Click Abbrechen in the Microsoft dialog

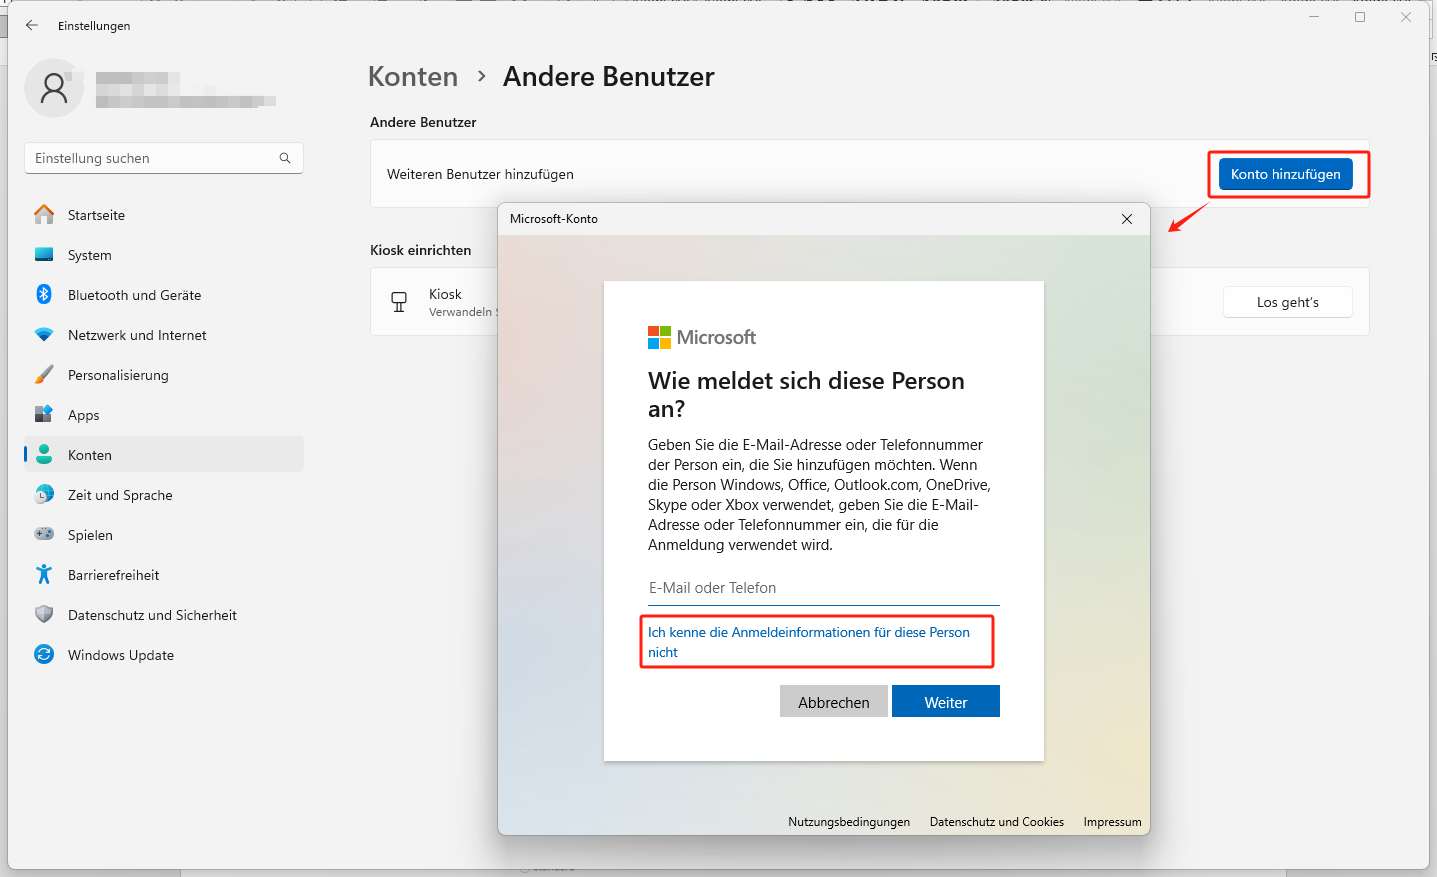click(x=834, y=702)
